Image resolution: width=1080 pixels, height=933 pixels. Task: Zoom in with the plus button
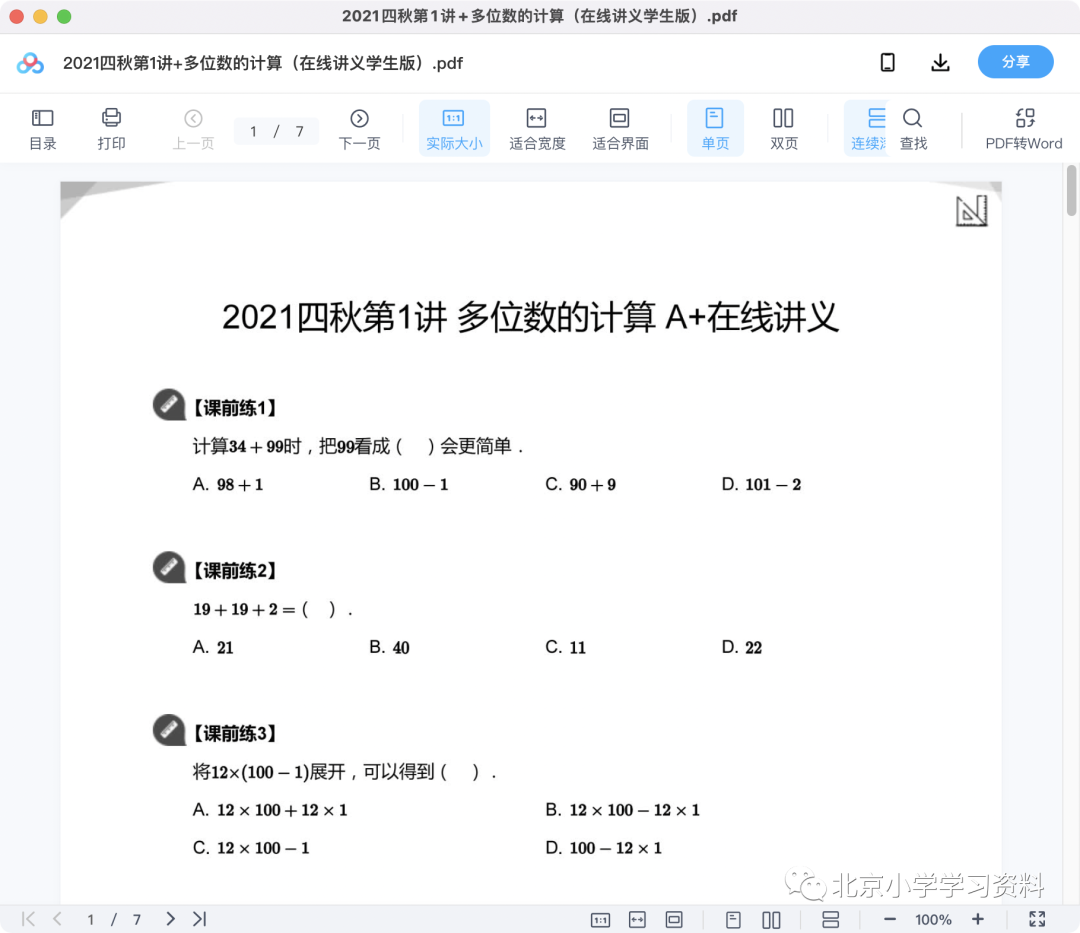point(978,919)
